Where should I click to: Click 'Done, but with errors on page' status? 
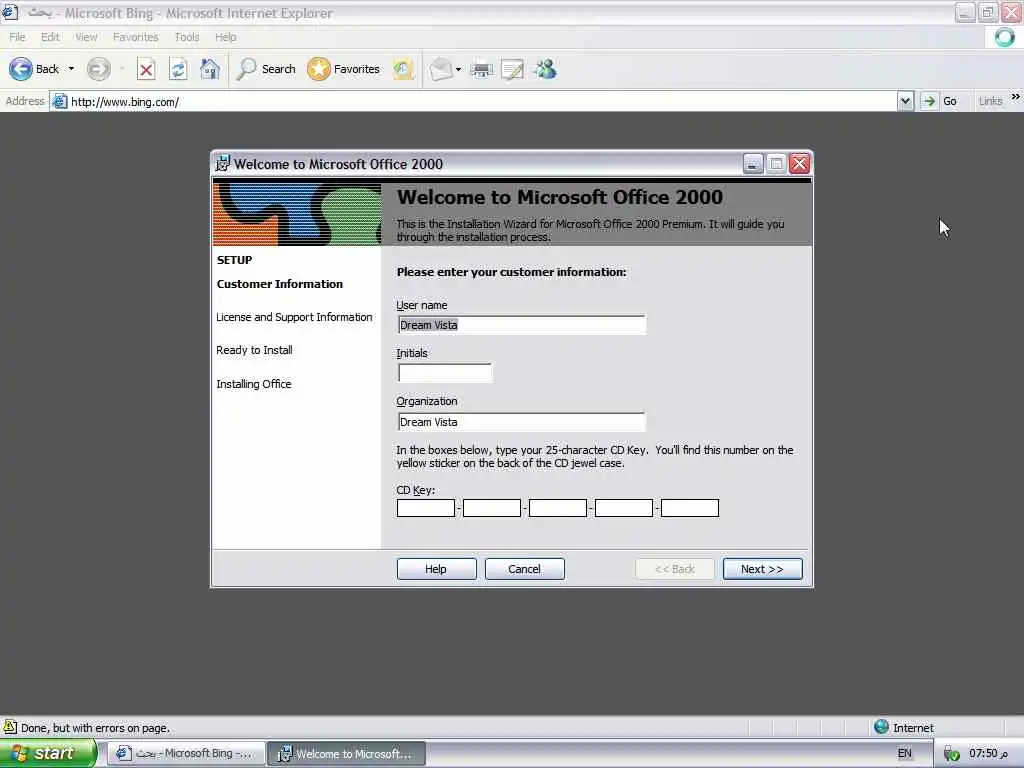tap(95, 728)
